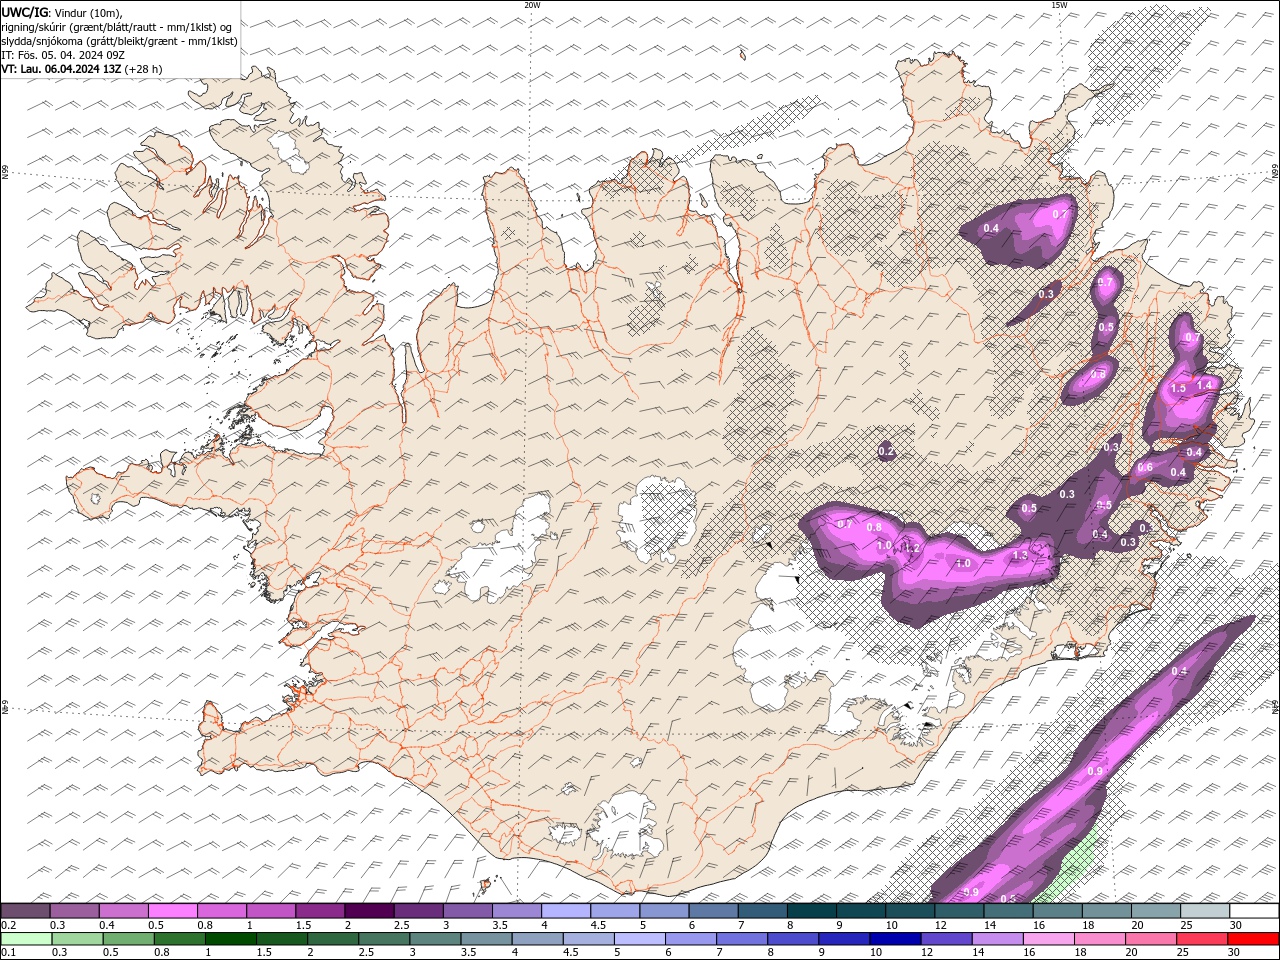Click the dark teal 9–10 swatch in upper legend

[x=860, y=911]
